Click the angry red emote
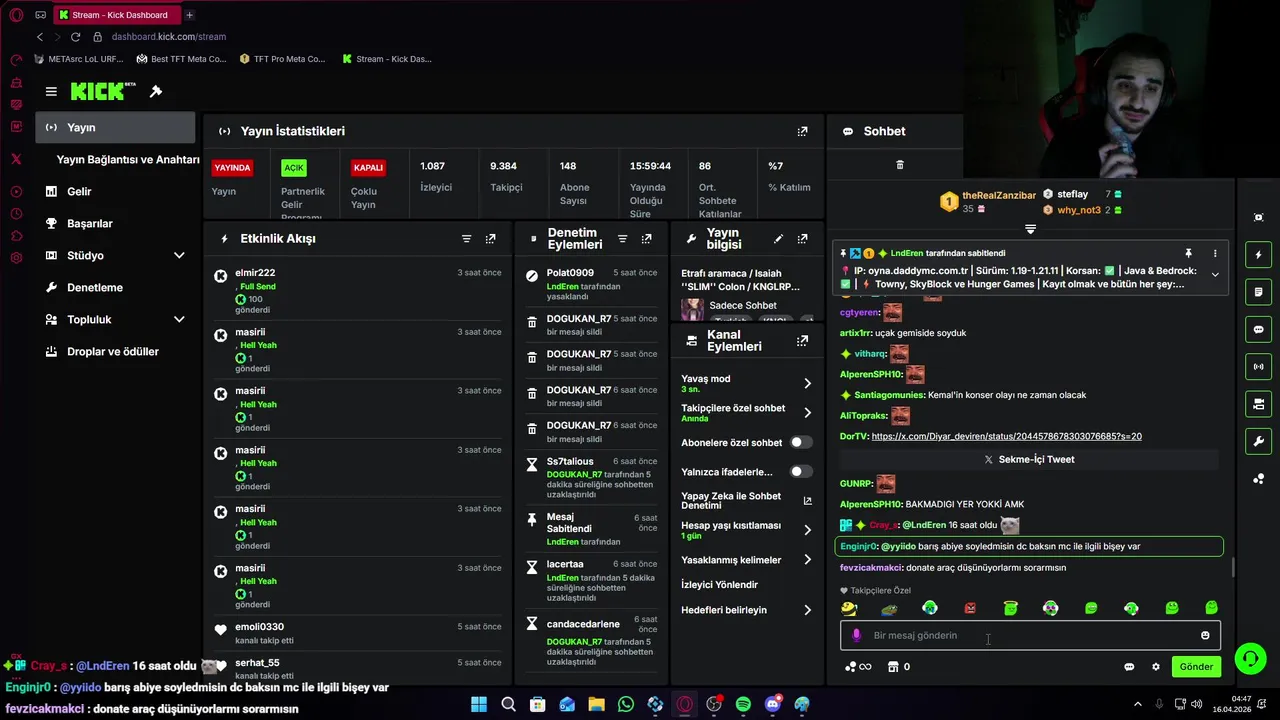 tap(969, 608)
